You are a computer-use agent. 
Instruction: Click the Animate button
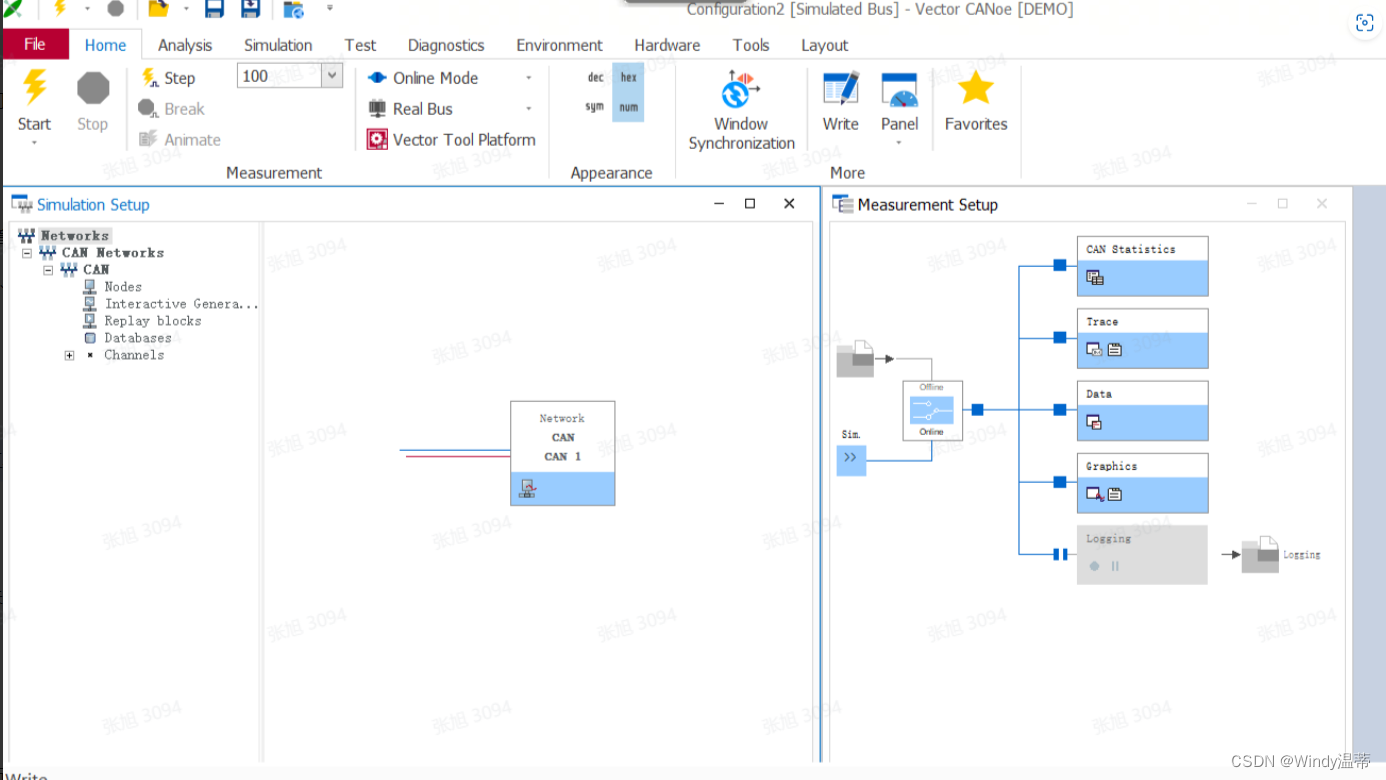pyautogui.click(x=179, y=140)
